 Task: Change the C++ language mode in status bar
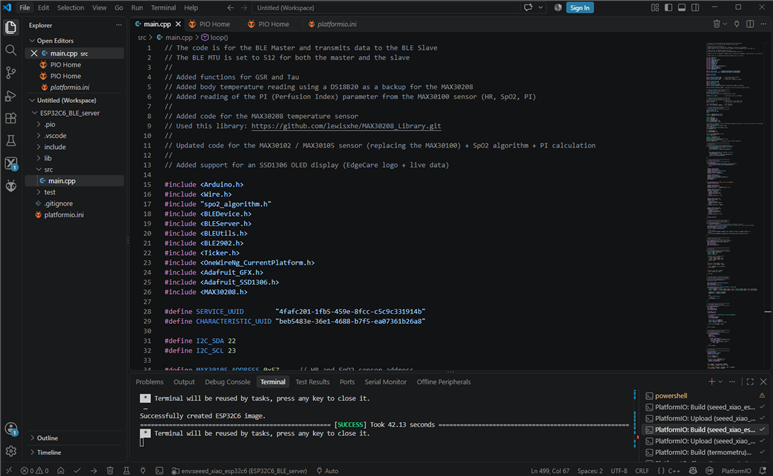[673, 471]
